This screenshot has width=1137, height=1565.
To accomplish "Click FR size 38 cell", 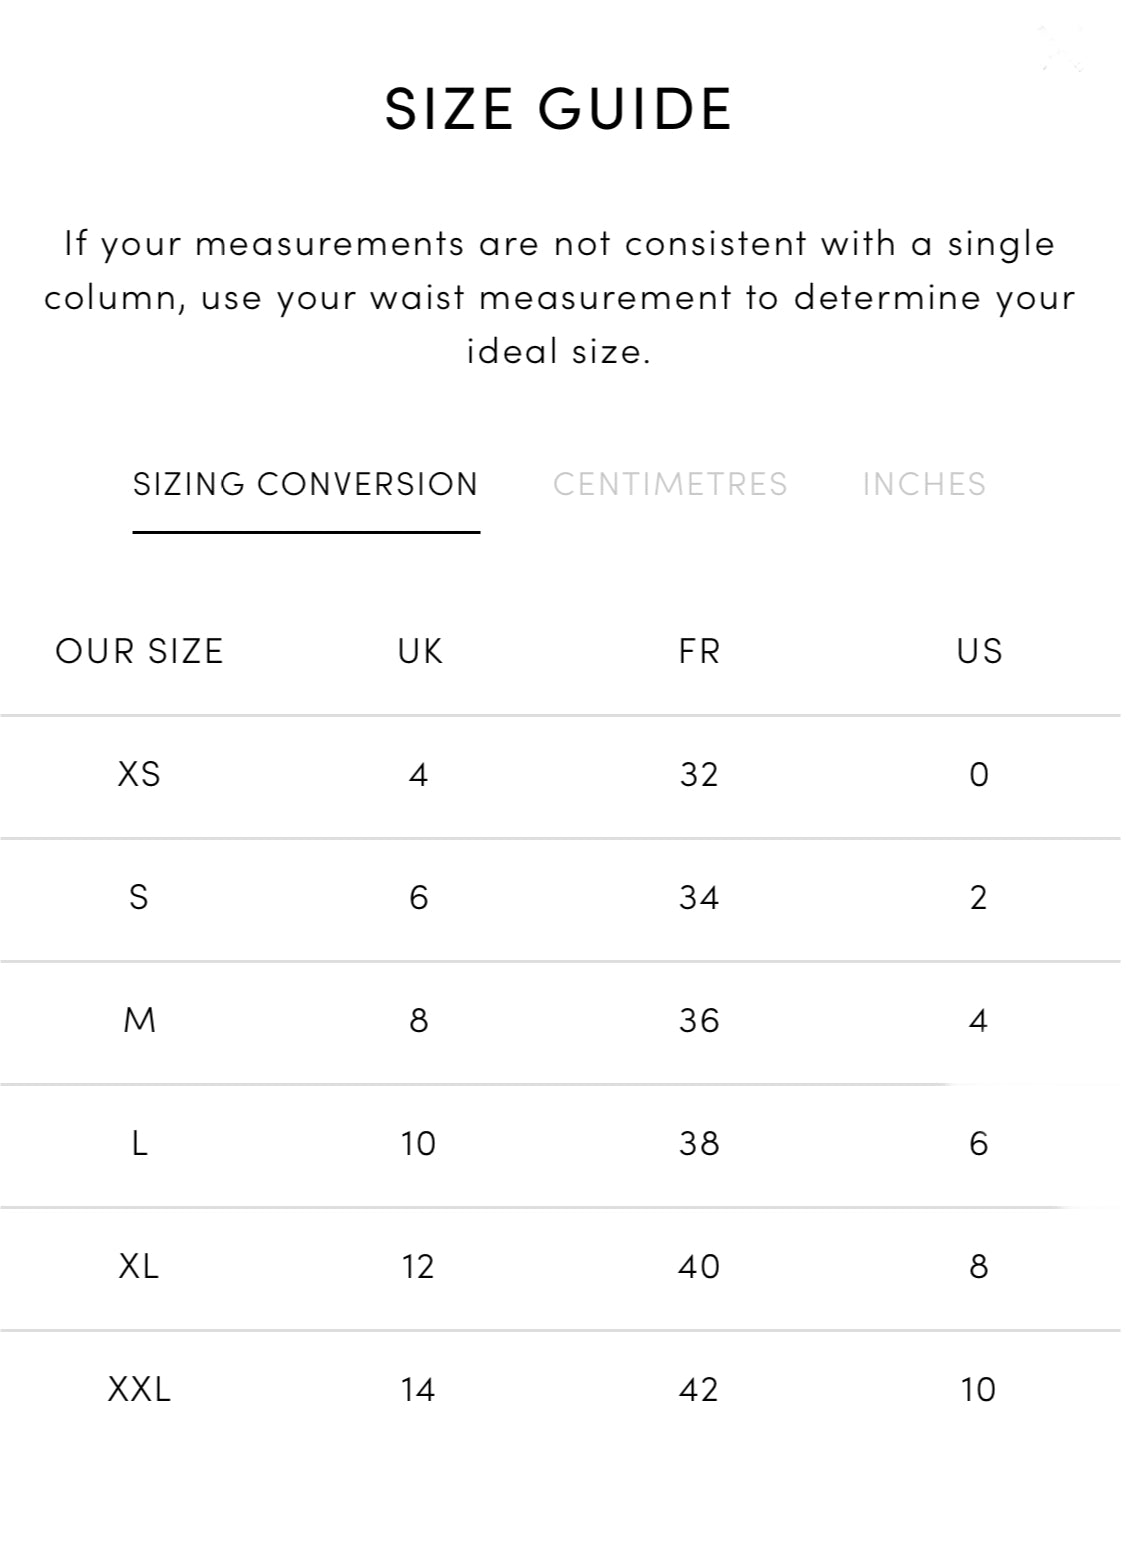I will point(699,1143).
